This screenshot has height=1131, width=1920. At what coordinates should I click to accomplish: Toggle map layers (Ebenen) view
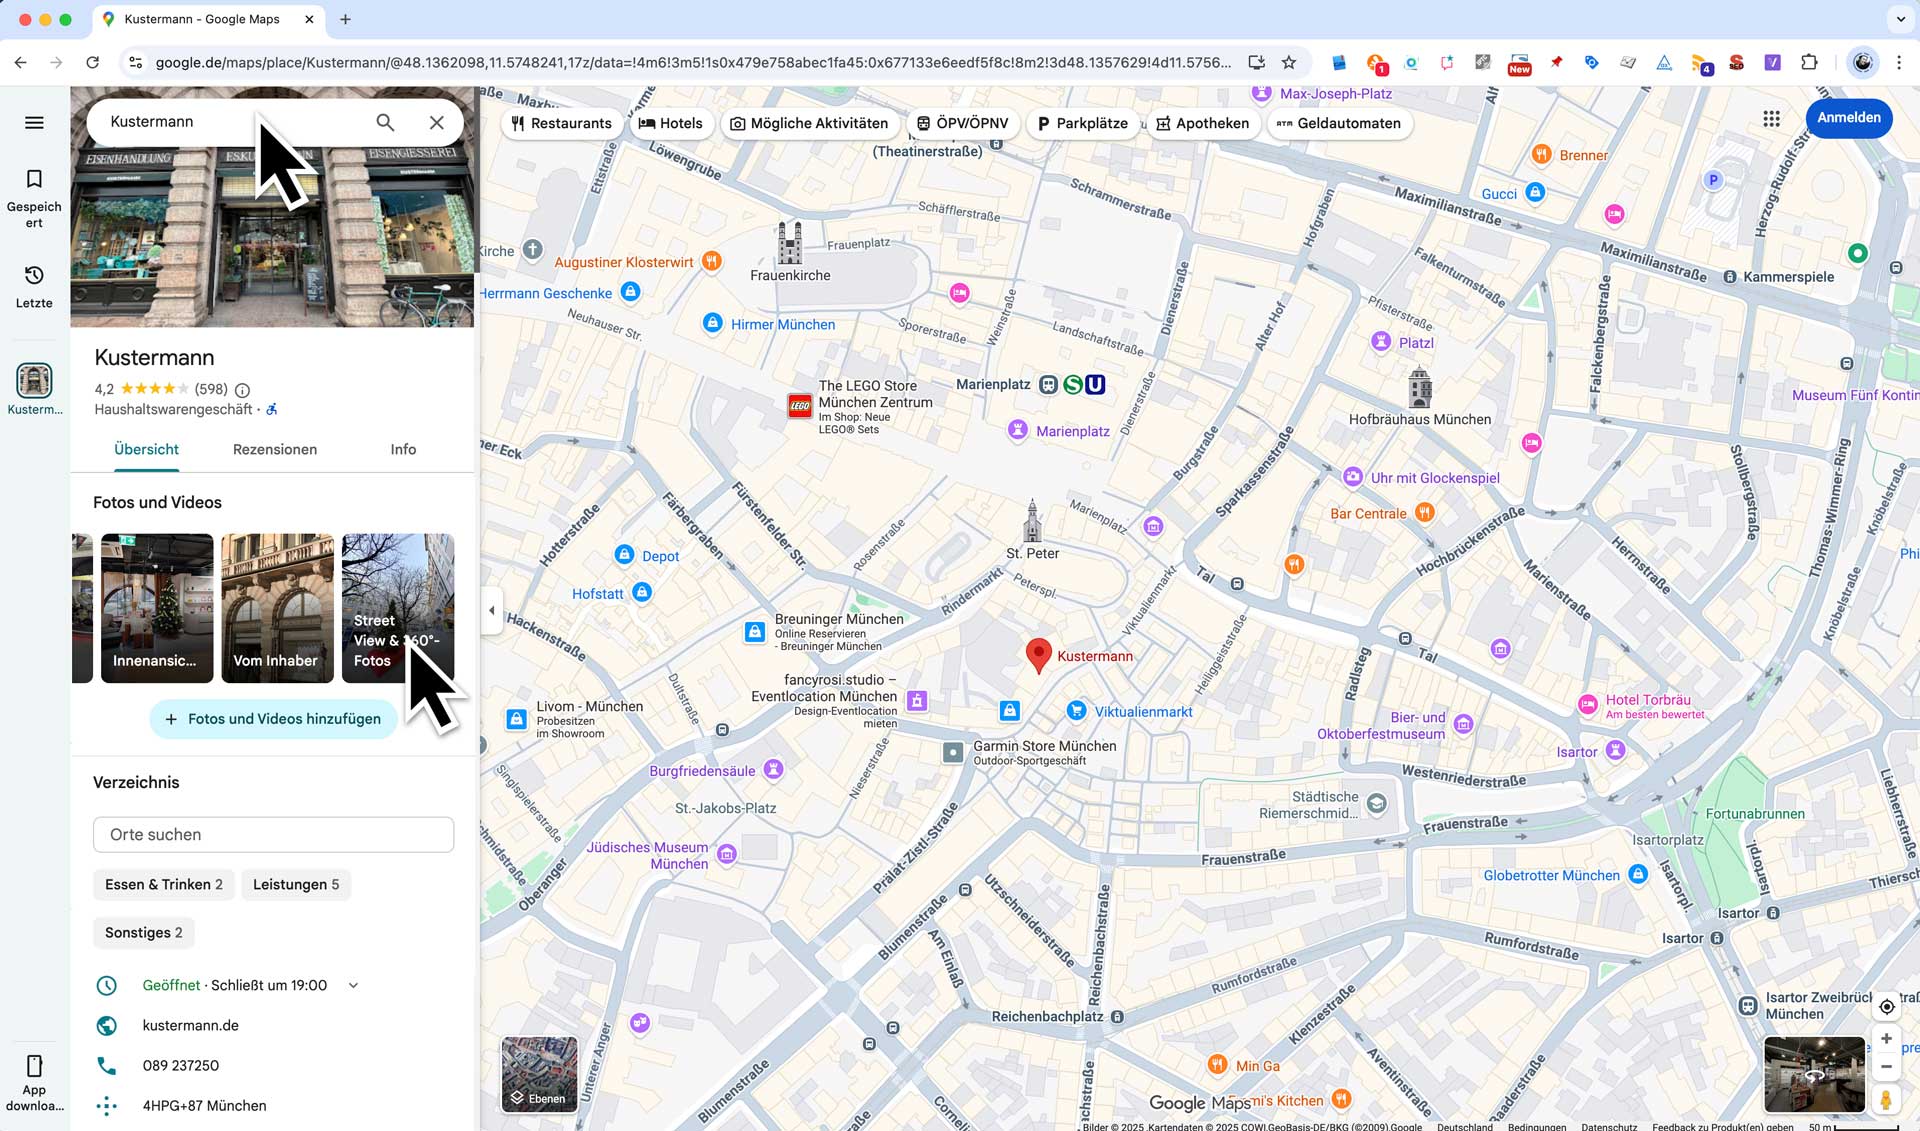point(539,1074)
